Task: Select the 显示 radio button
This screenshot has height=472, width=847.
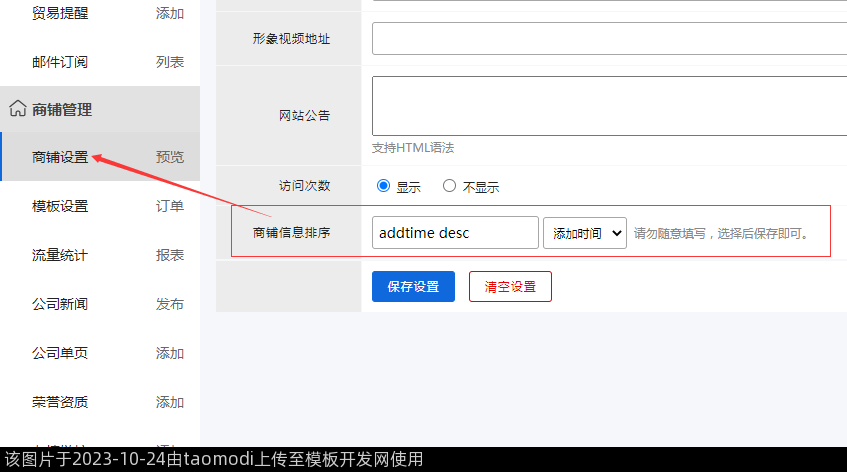Action: 383,186
